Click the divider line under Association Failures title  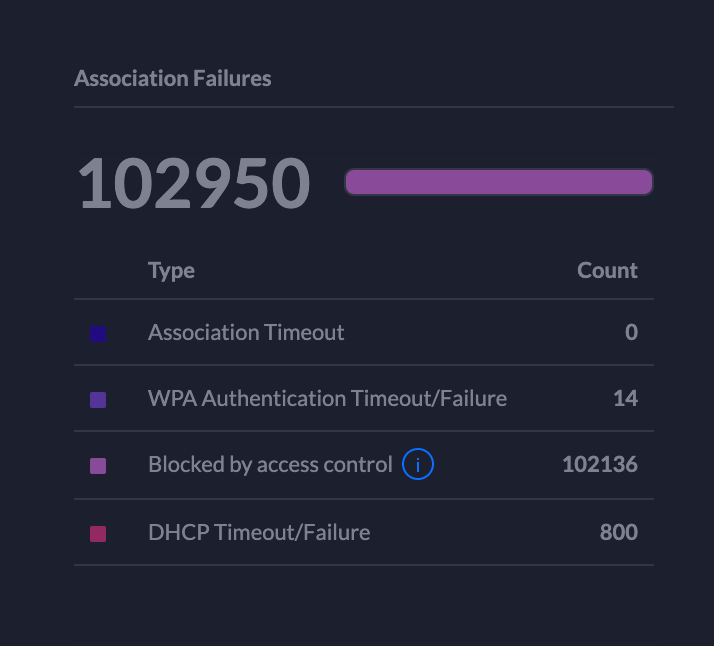[373, 107]
